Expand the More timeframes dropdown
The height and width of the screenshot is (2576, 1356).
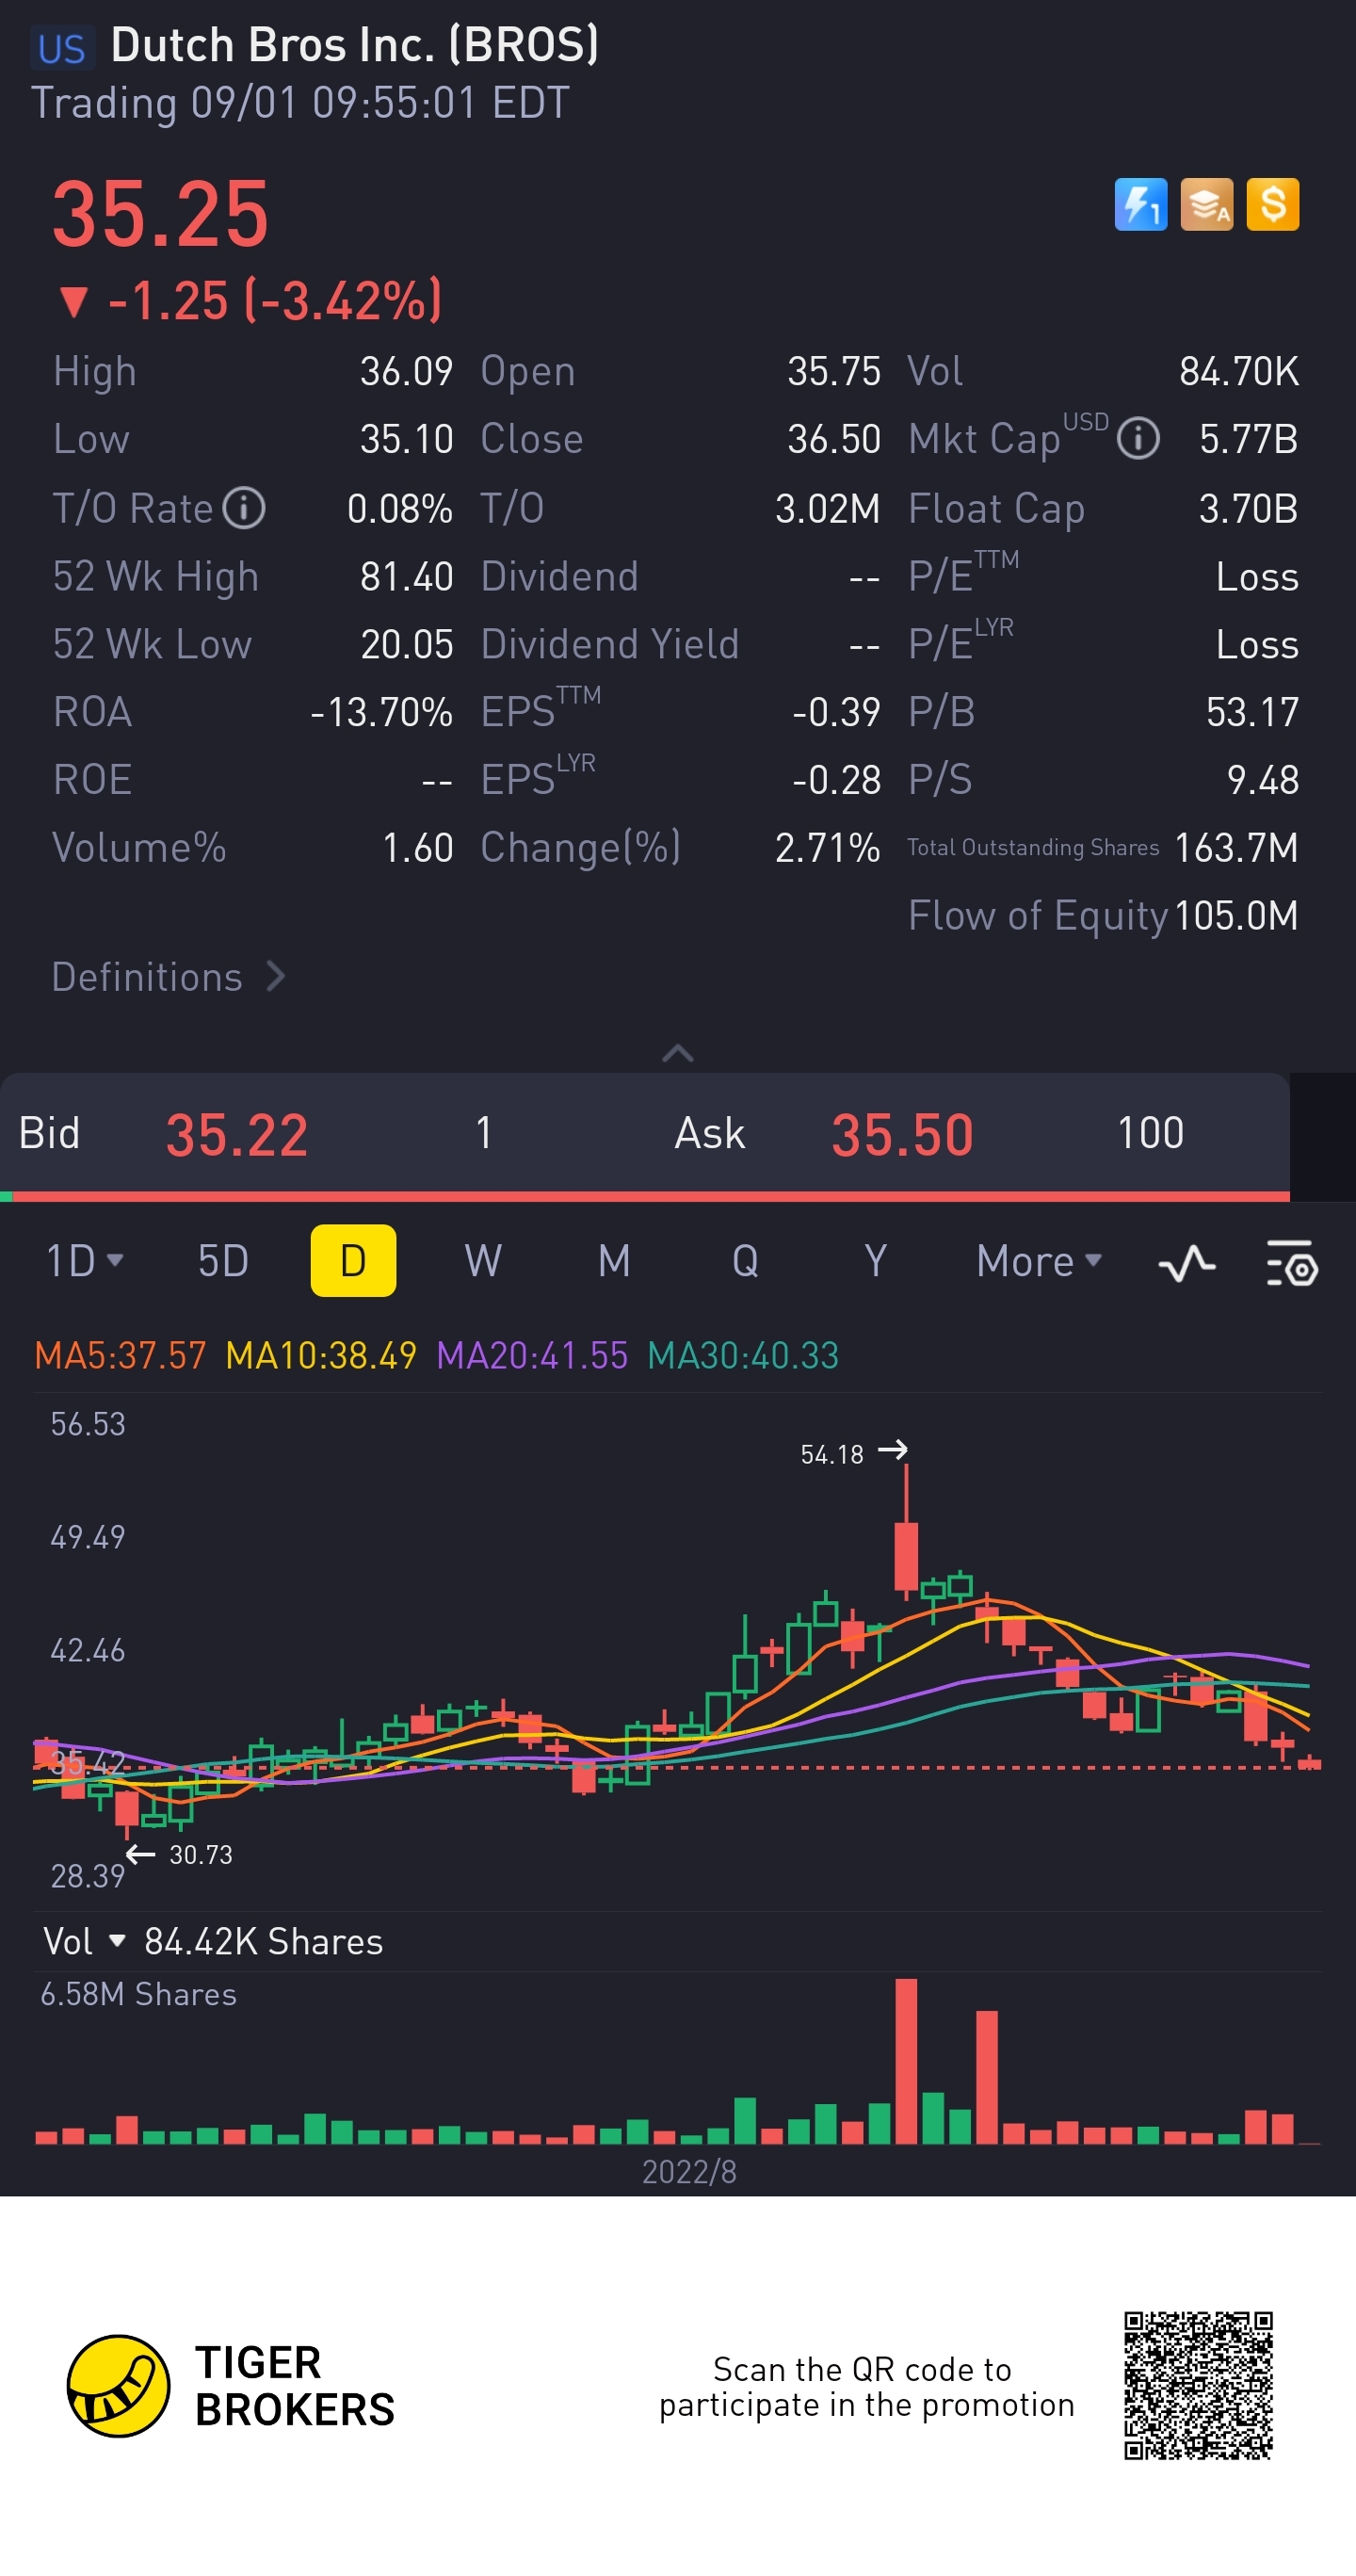tap(1039, 1261)
